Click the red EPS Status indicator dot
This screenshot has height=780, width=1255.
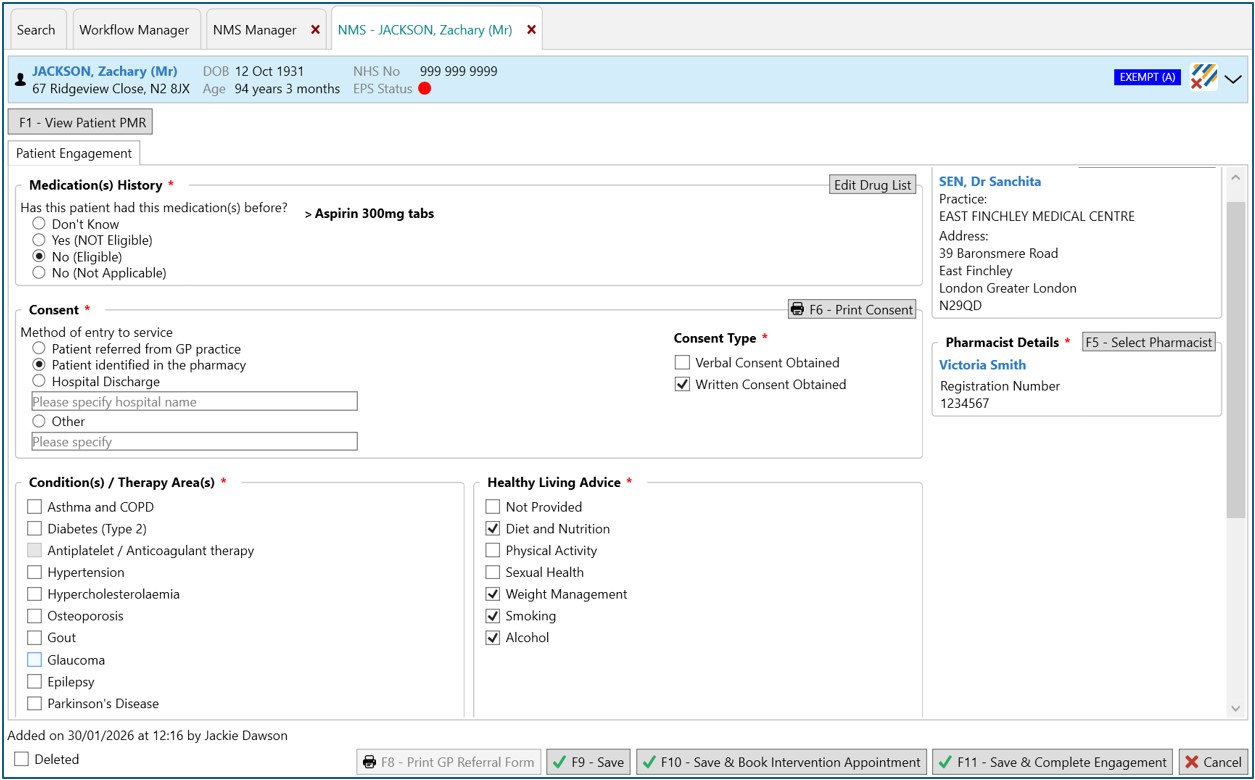[x=424, y=88]
